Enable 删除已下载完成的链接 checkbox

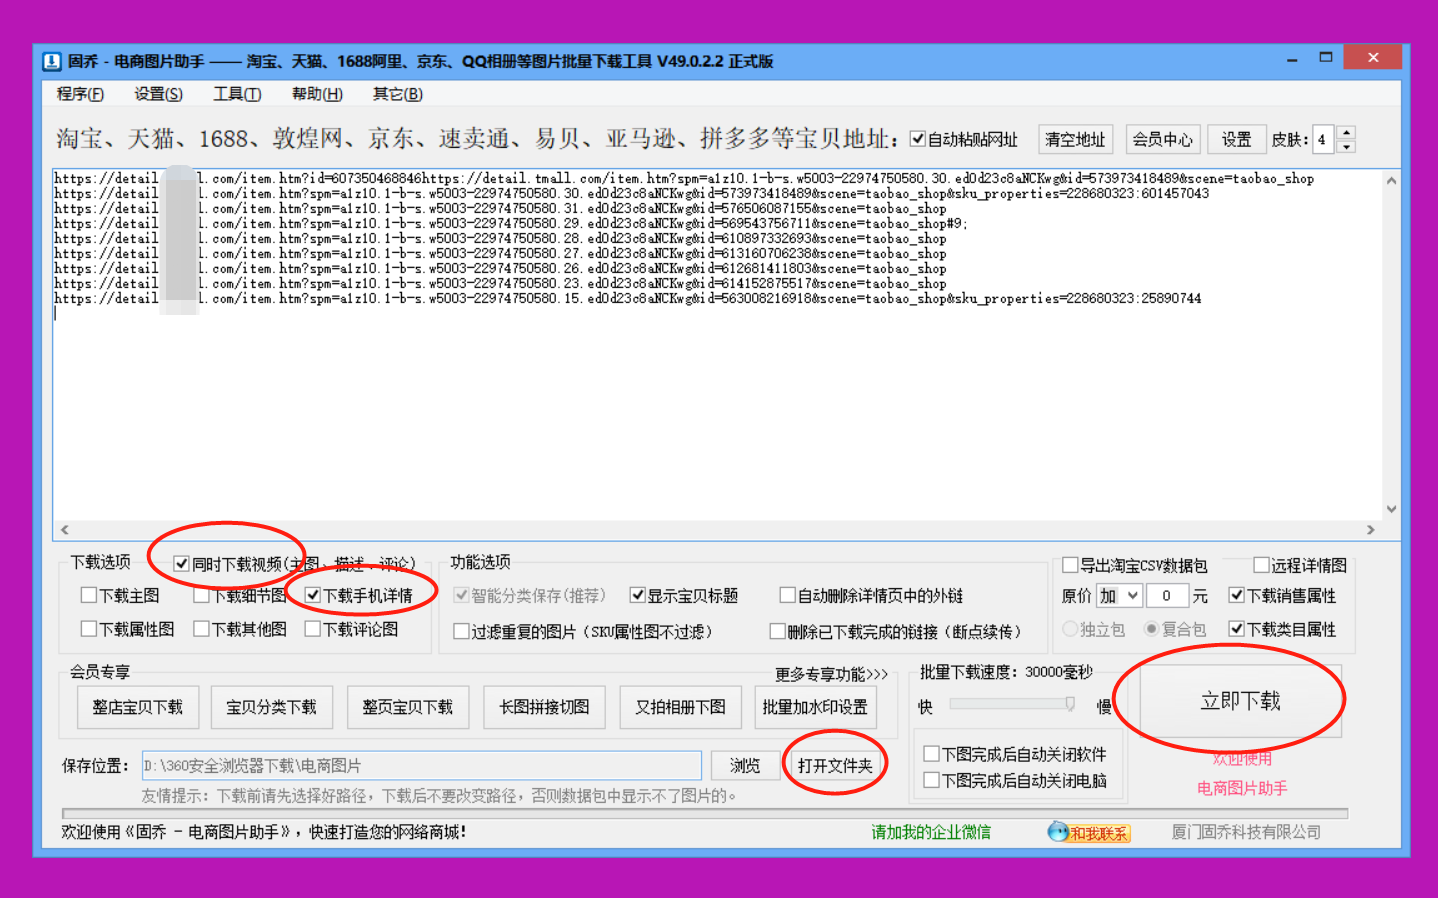[x=777, y=631]
